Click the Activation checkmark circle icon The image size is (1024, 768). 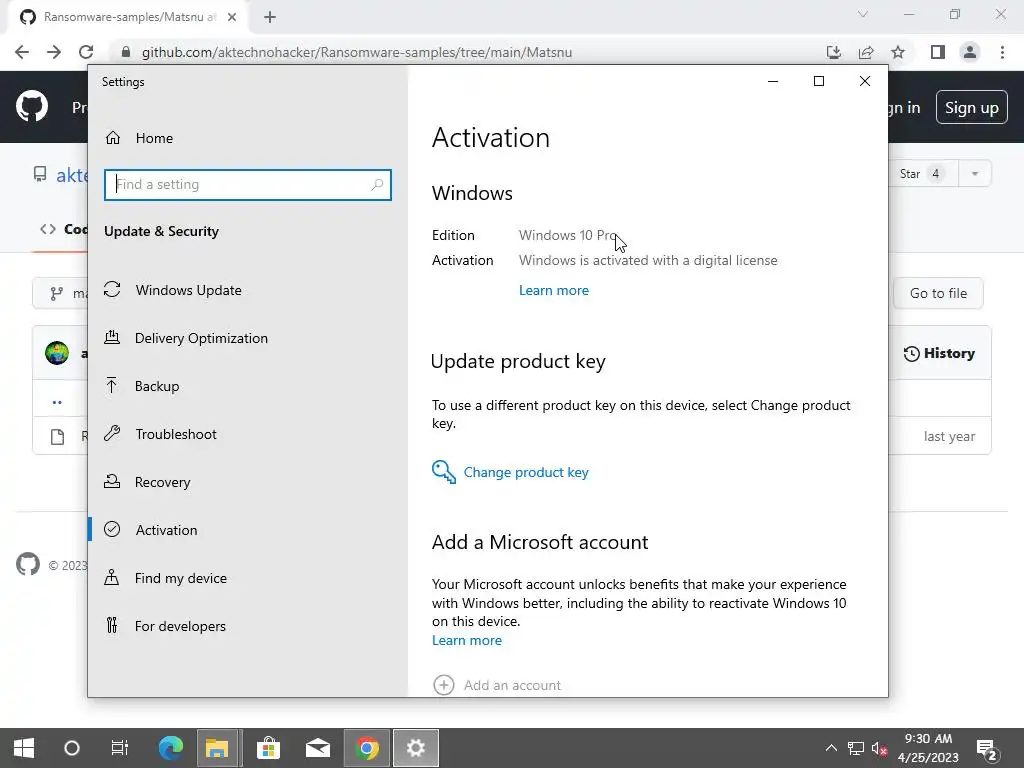(x=112, y=529)
